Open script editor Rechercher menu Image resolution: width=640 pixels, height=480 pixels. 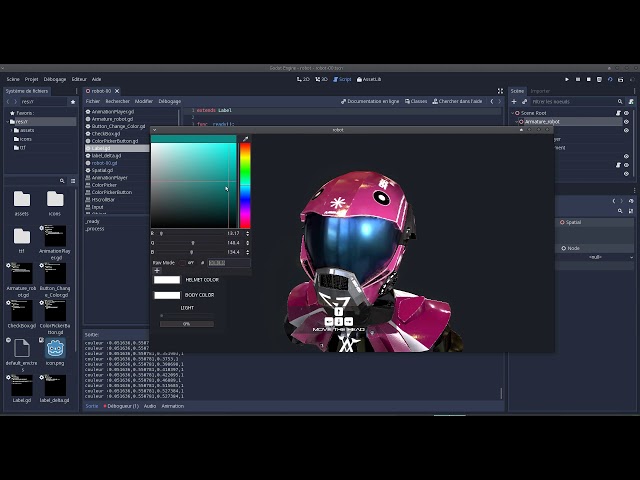[x=118, y=101]
